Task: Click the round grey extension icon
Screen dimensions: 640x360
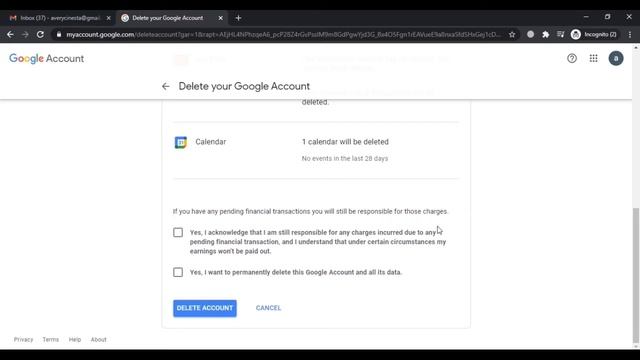Action: (530, 35)
